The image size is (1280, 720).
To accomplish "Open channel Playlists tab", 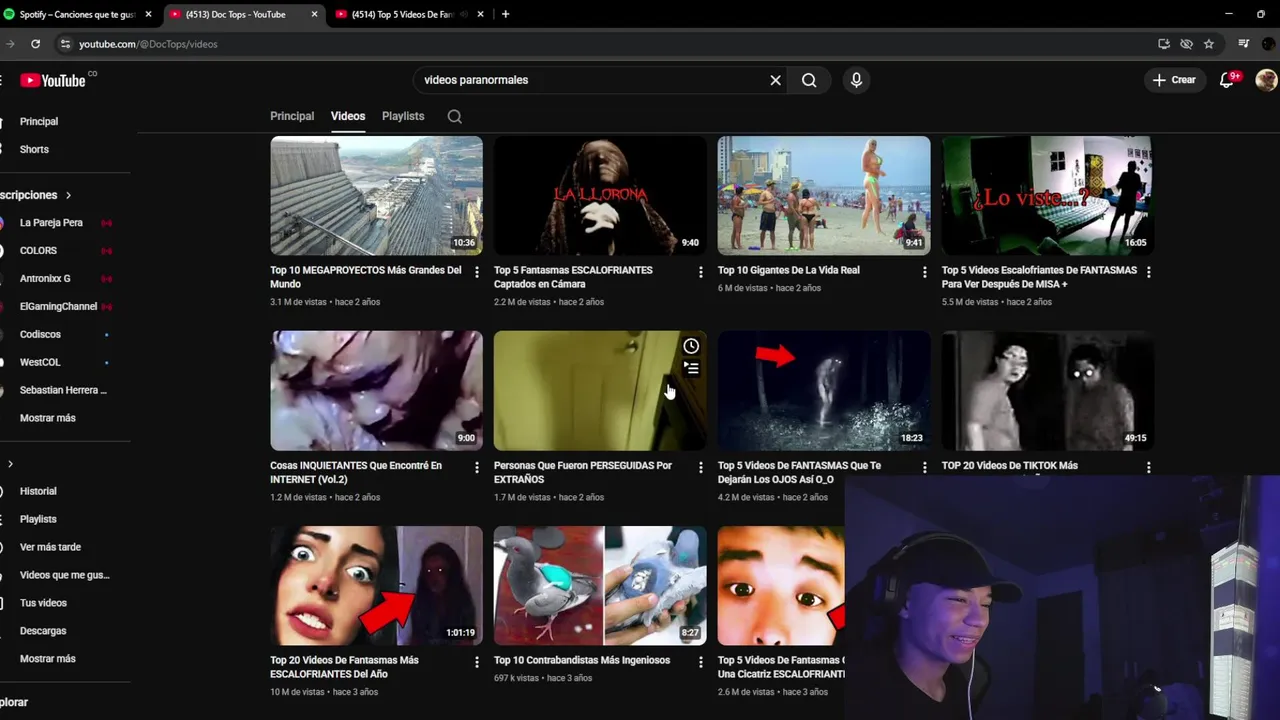I will (403, 116).
